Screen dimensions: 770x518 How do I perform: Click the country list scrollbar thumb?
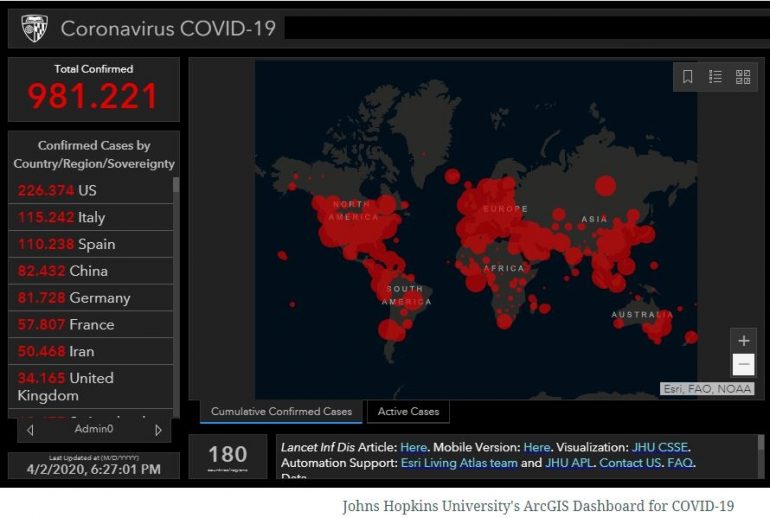tap(176, 185)
